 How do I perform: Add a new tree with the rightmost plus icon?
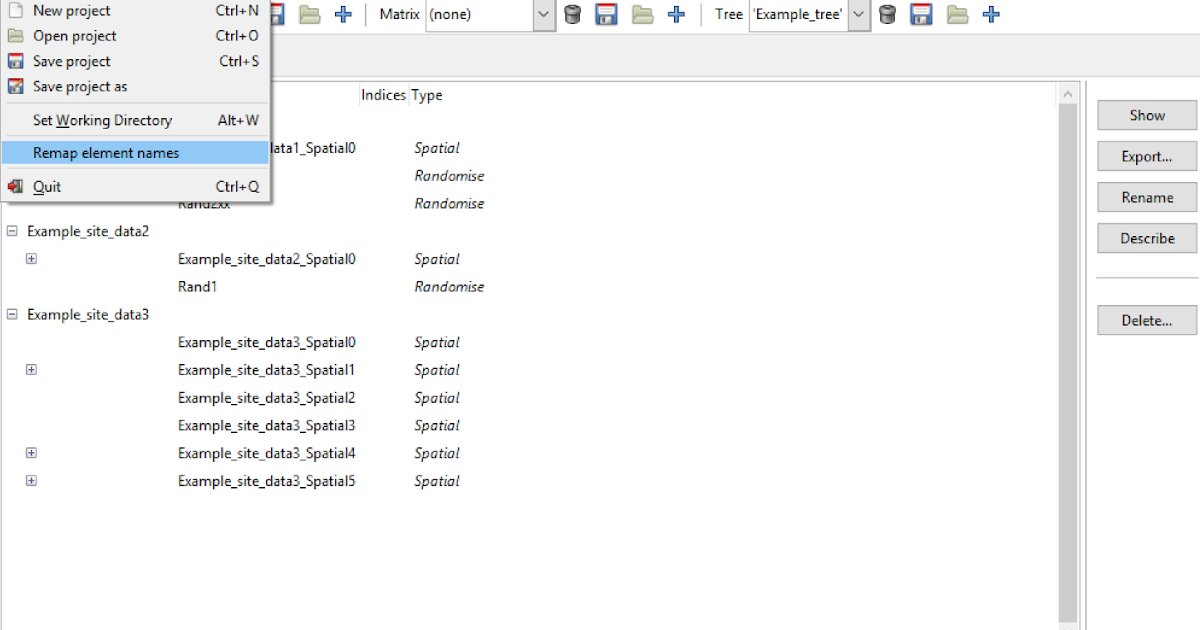[x=991, y=14]
